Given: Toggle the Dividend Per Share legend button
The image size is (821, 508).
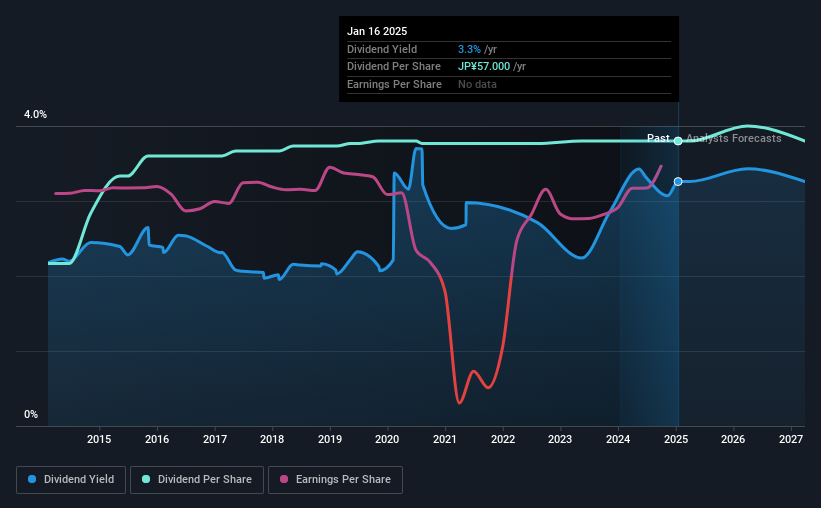Looking at the screenshot, I should [x=197, y=480].
